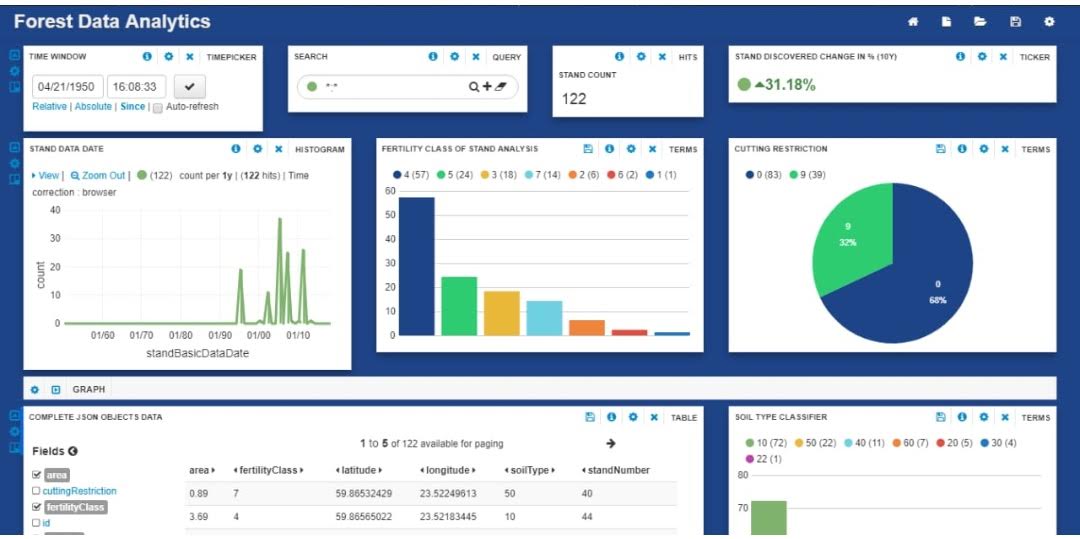The width and height of the screenshot is (1080, 539).
Task: Edit the 16:08:33 time field
Action: pos(136,87)
